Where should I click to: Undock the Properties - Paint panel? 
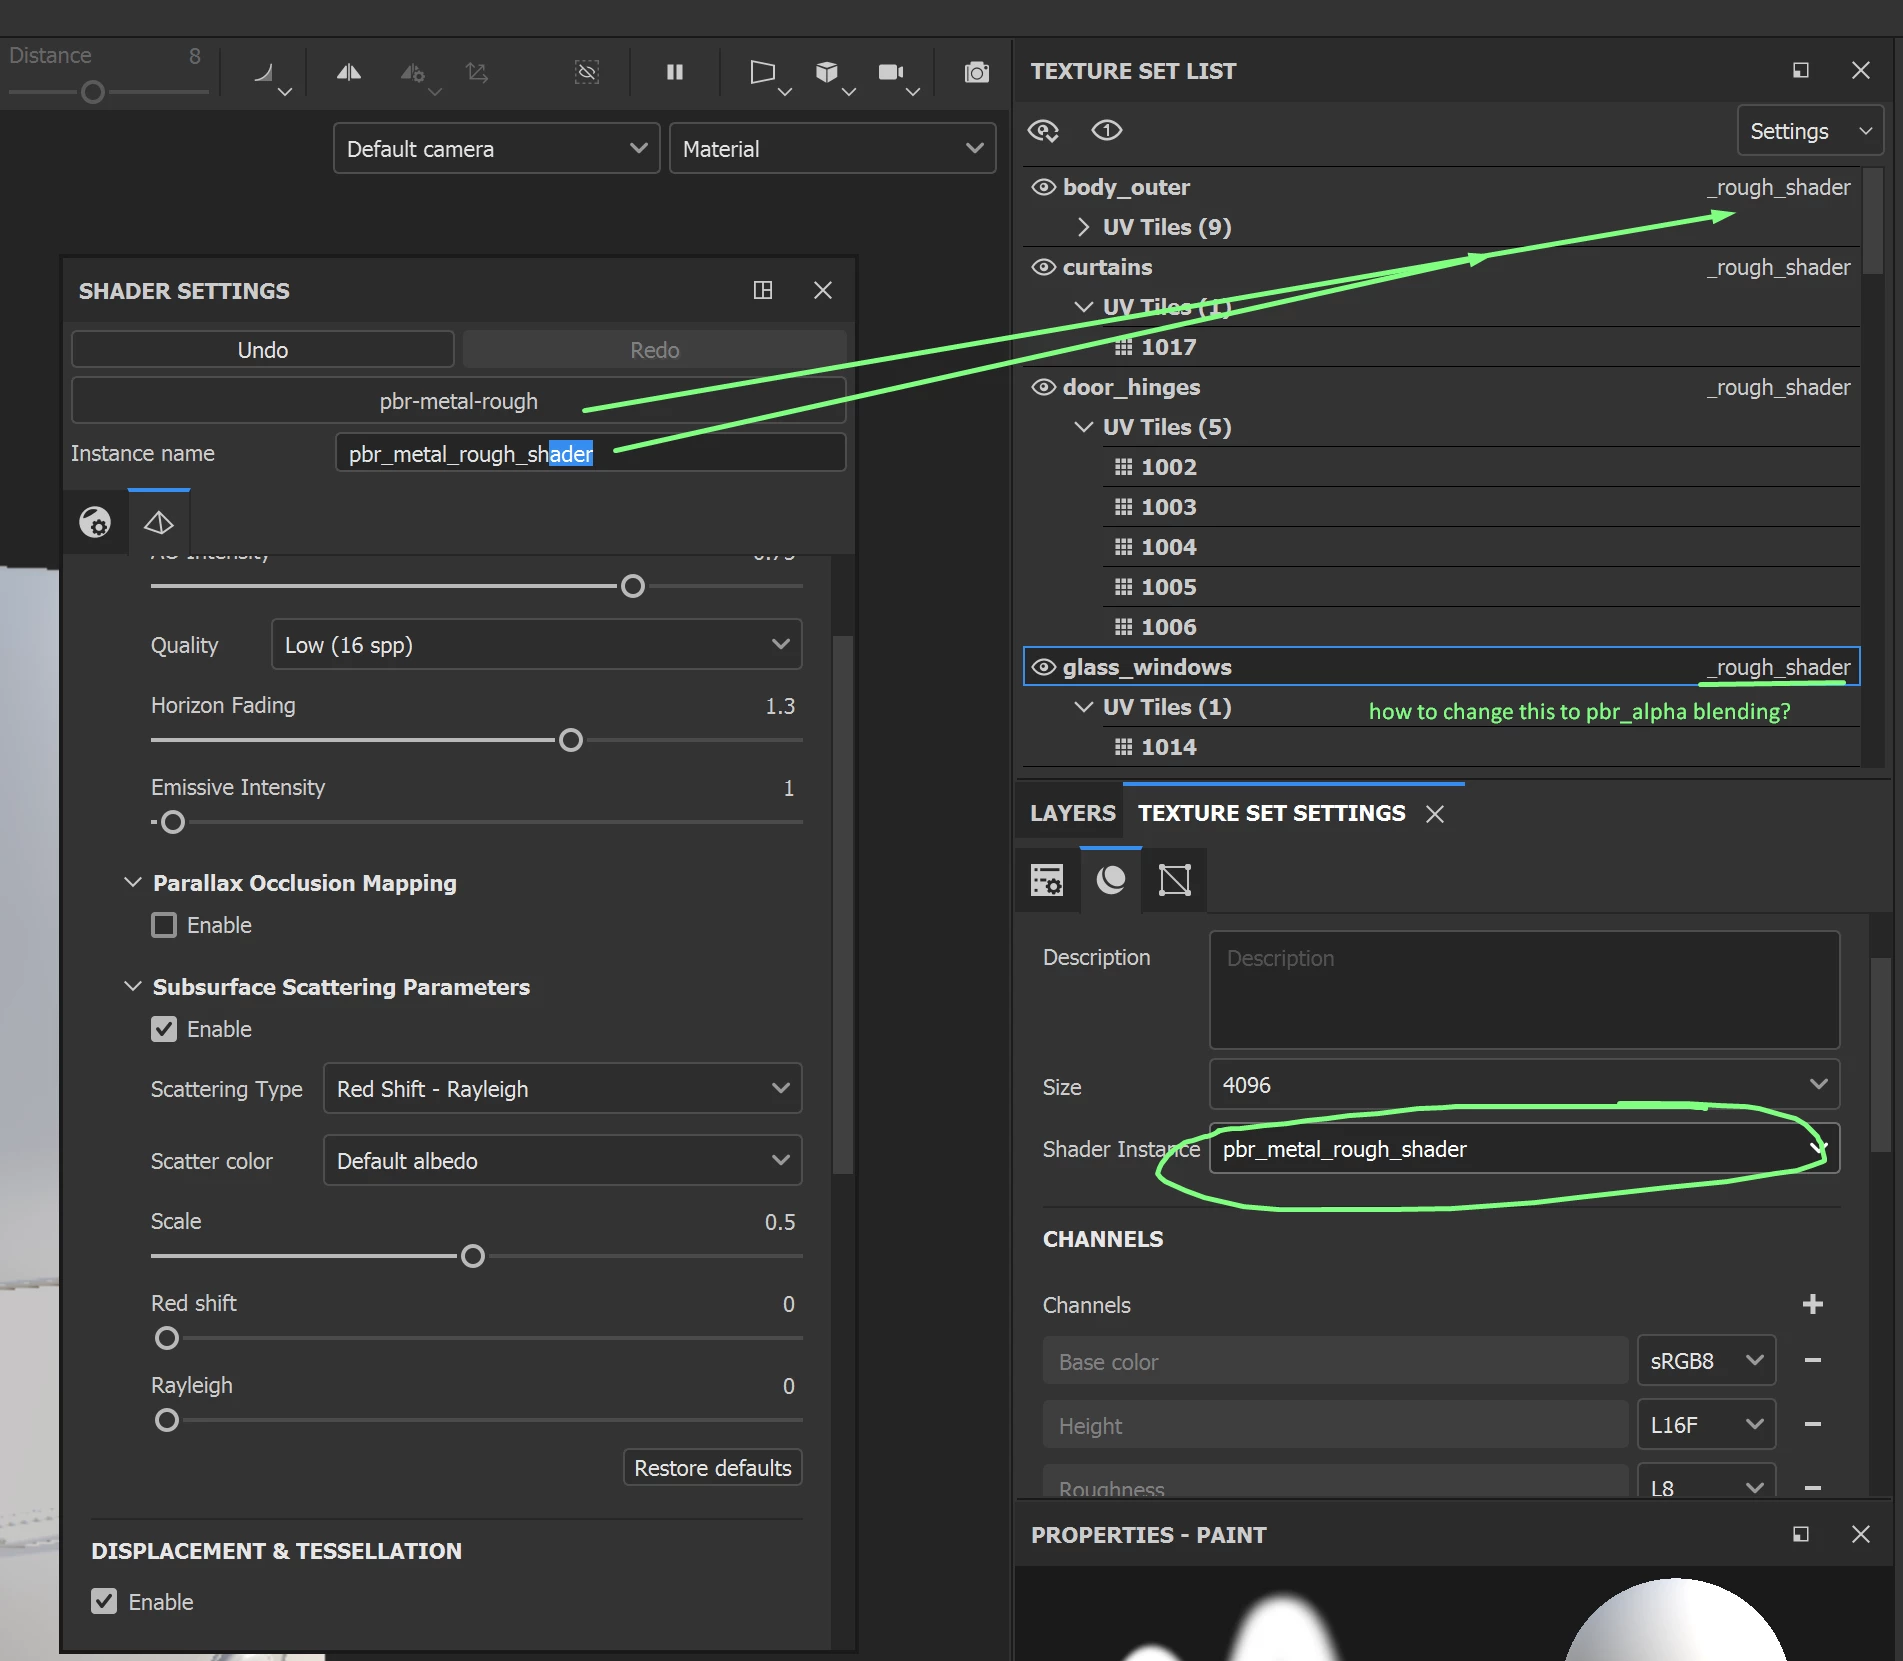click(x=1801, y=1534)
